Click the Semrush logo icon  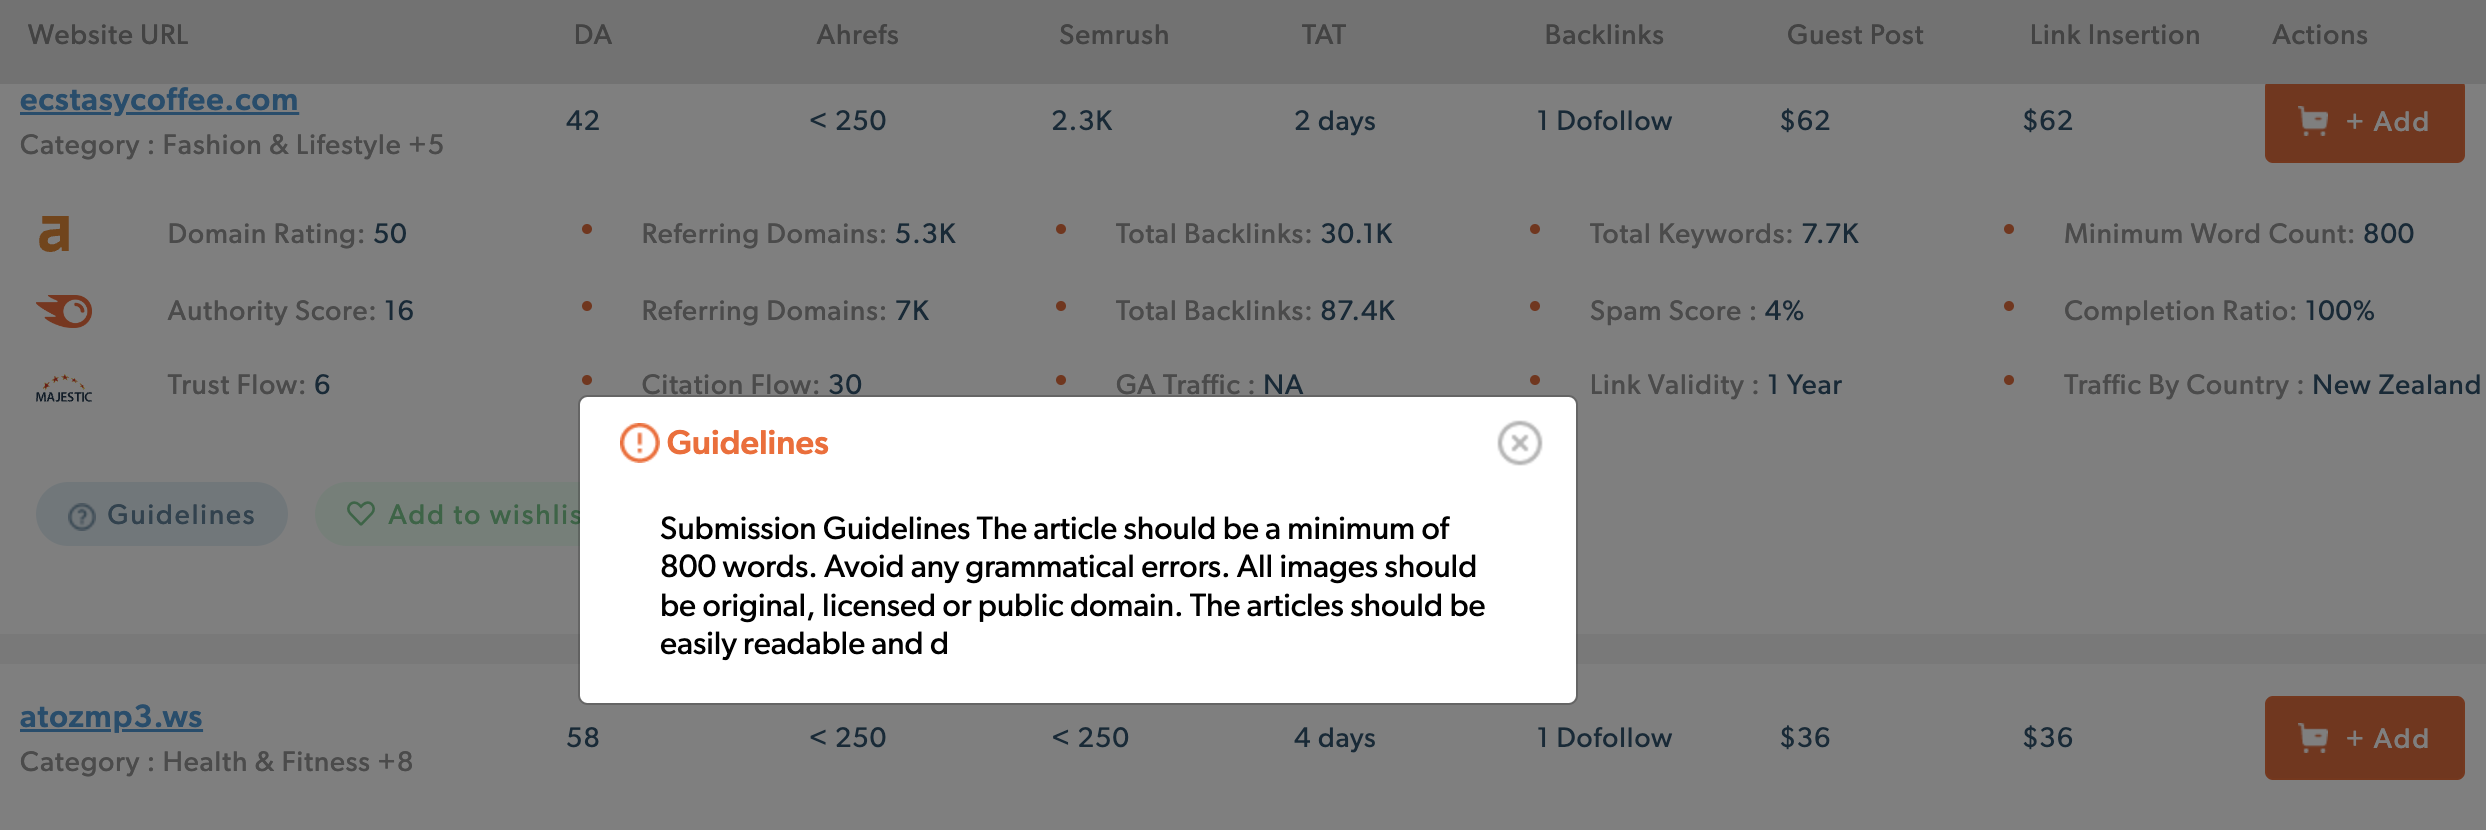[64, 311]
